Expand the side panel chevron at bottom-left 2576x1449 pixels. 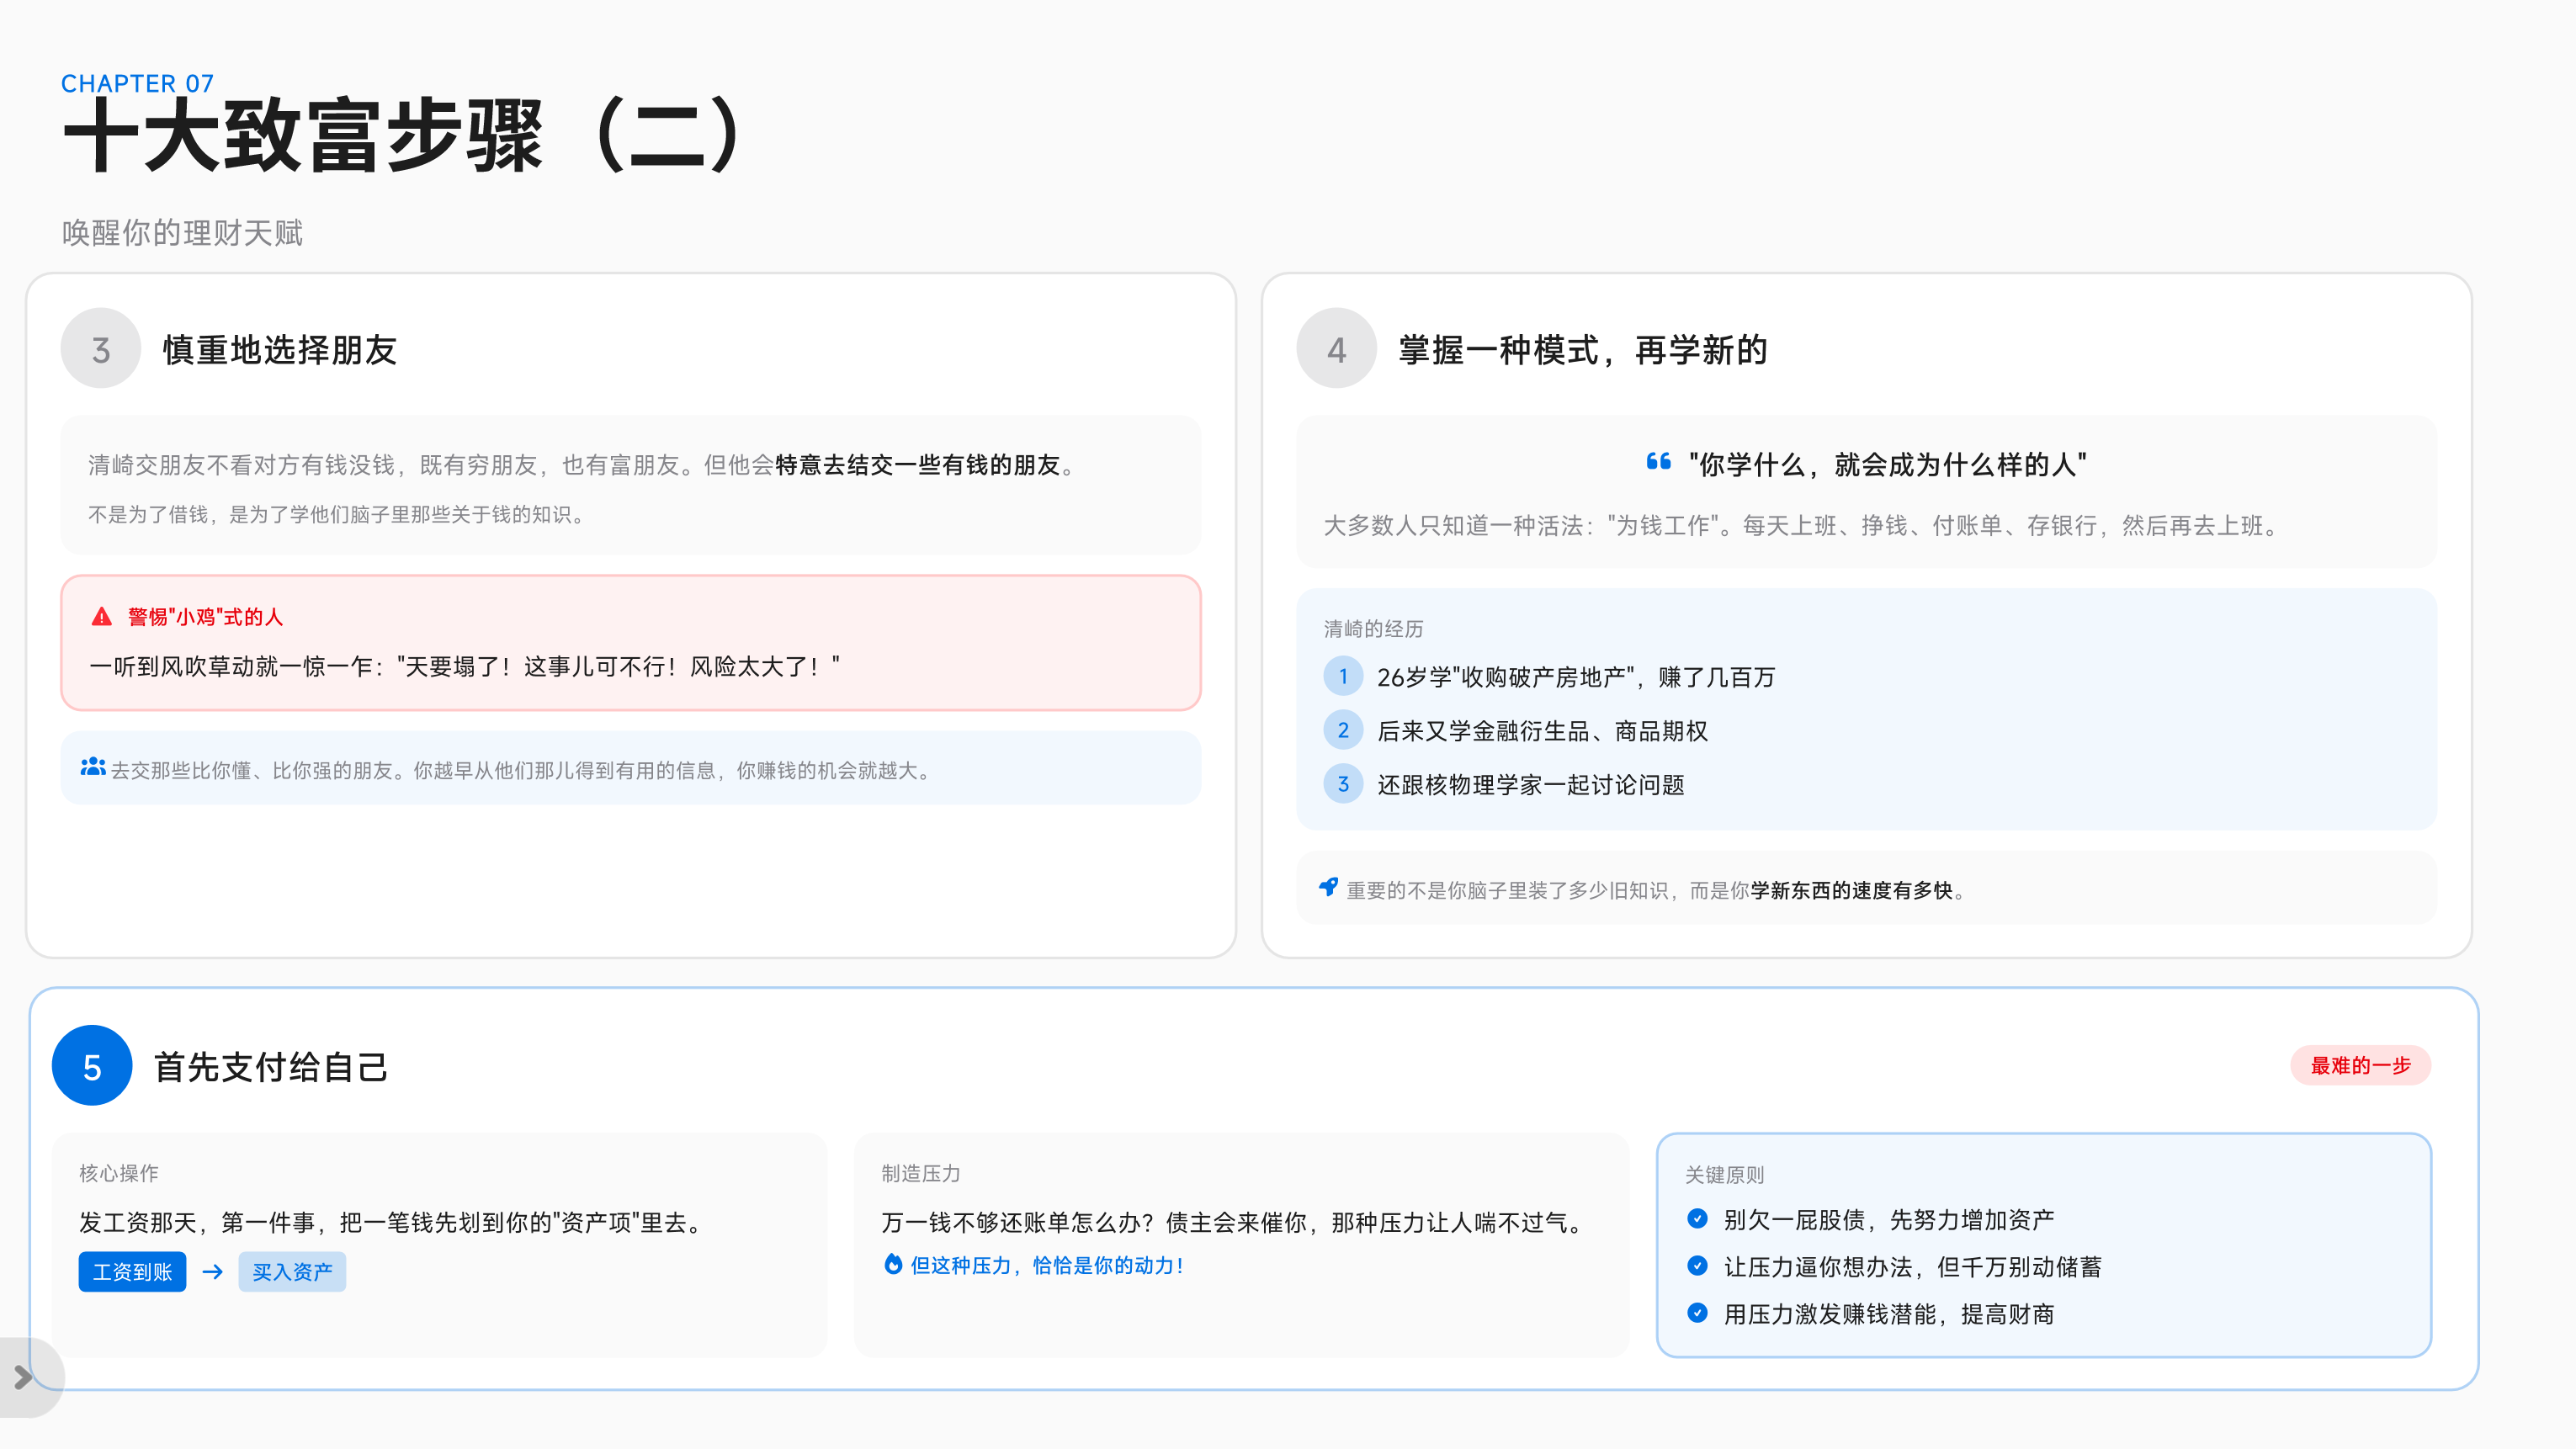[x=23, y=1378]
